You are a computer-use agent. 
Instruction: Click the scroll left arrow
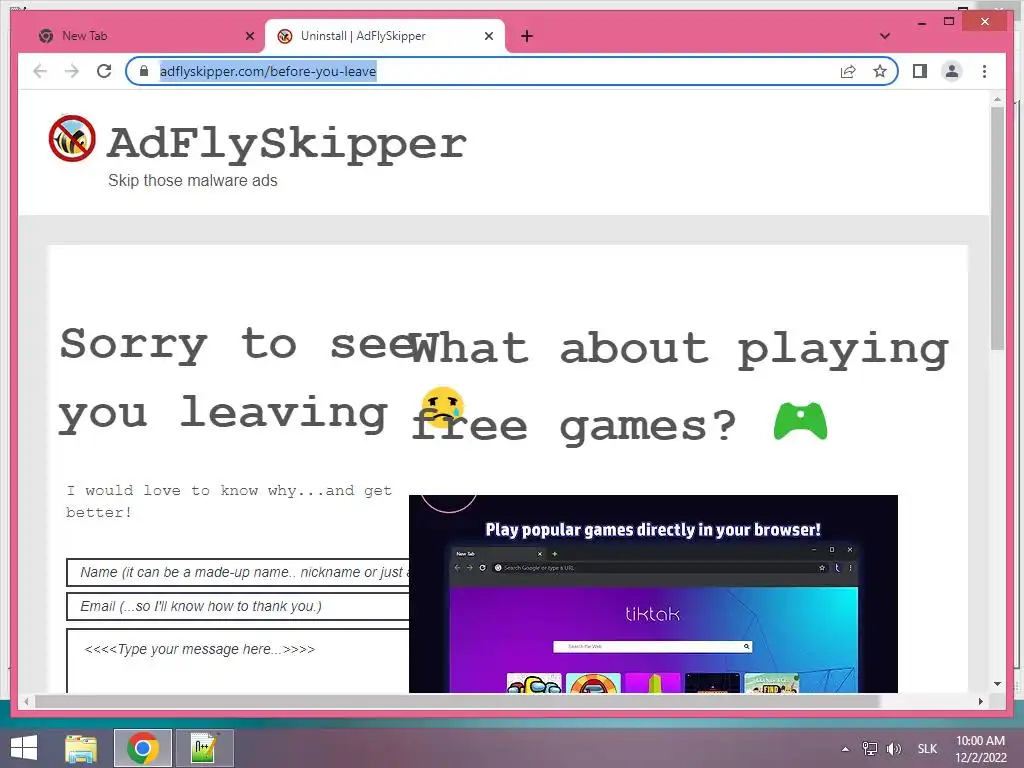pyautogui.click(x=26, y=701)
